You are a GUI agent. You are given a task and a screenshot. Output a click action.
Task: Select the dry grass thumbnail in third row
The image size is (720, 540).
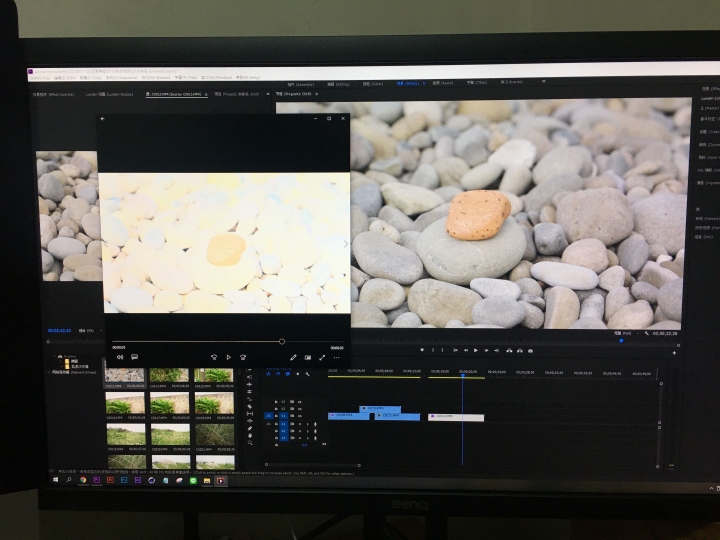pos(215,434)
